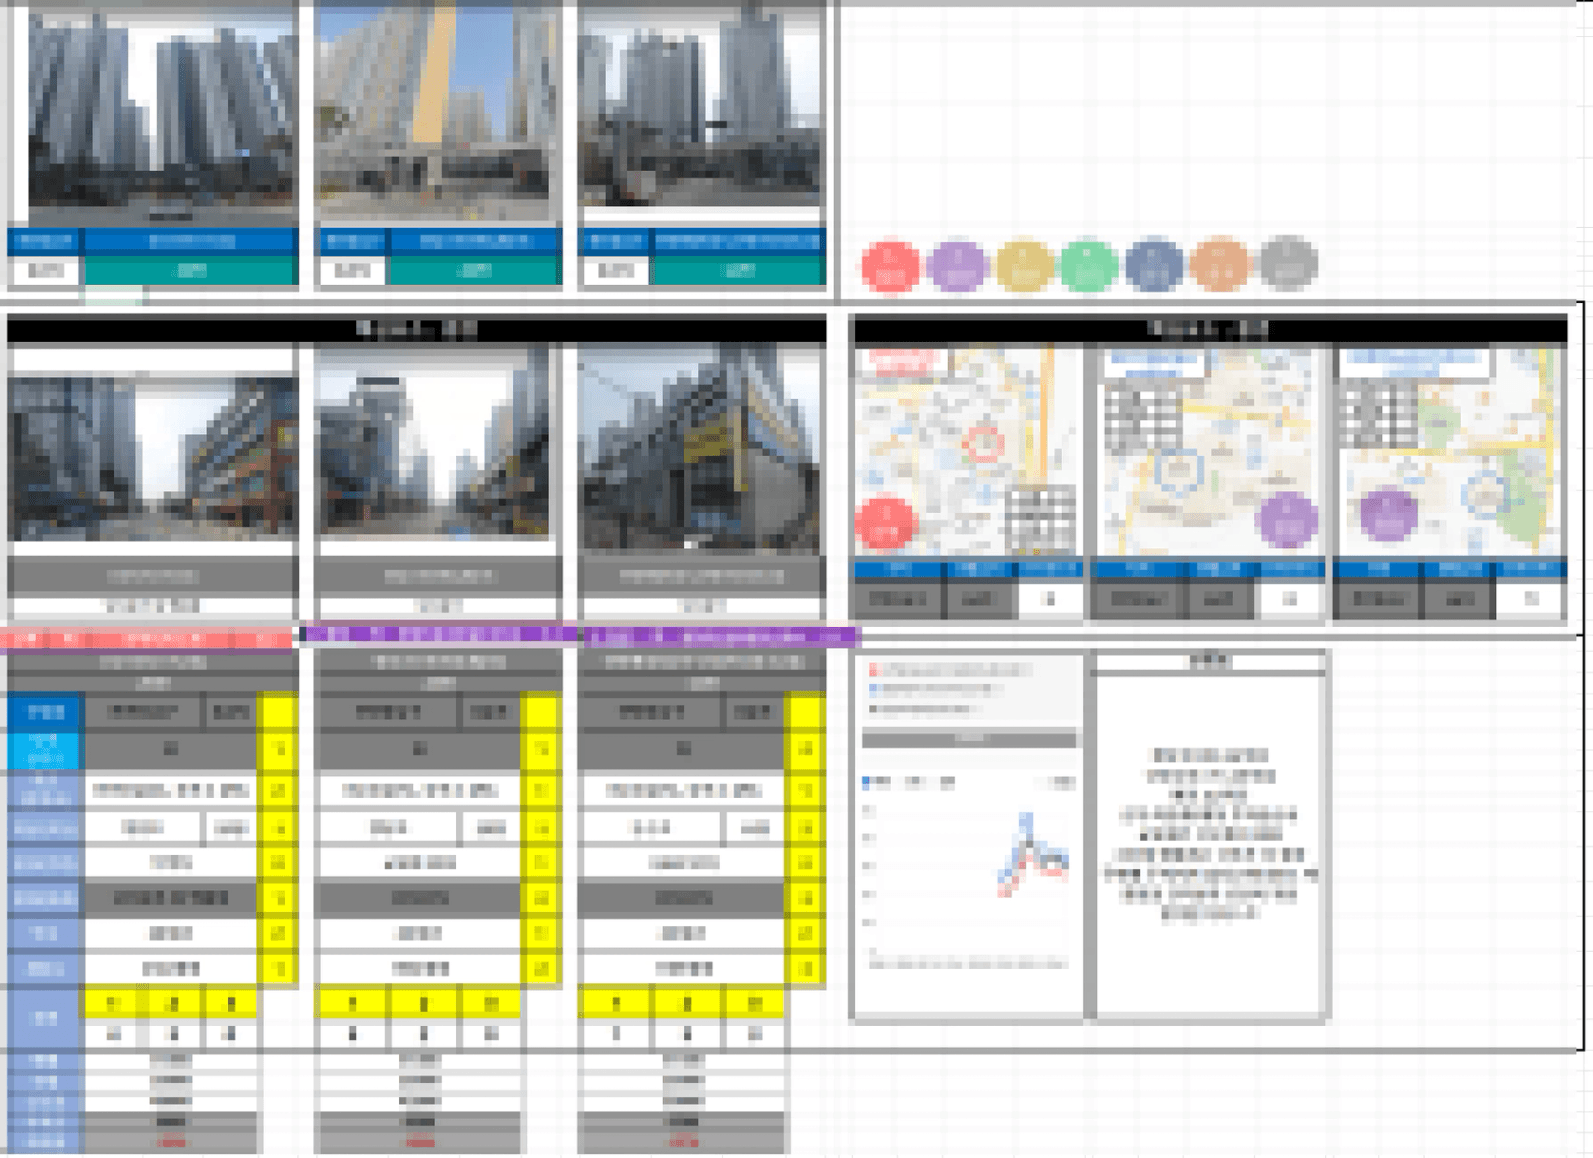This screenshot has height=1158, width=1593.
Task: Click the black header bar above the maps
Action: click(x=1208, y=329)
